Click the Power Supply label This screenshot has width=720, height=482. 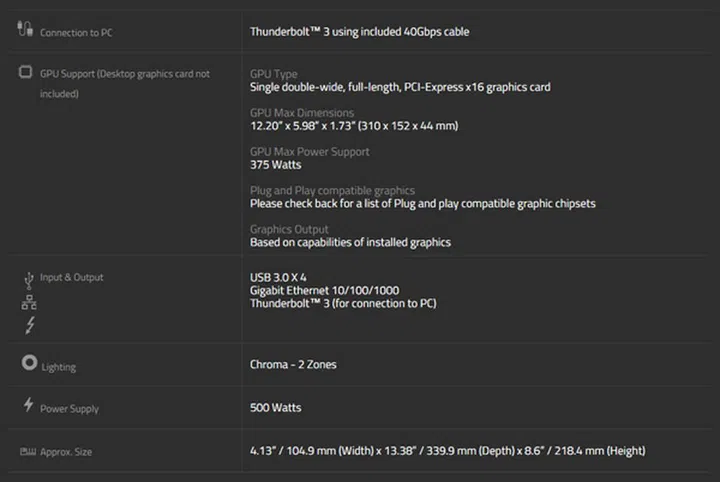(69, 409)
